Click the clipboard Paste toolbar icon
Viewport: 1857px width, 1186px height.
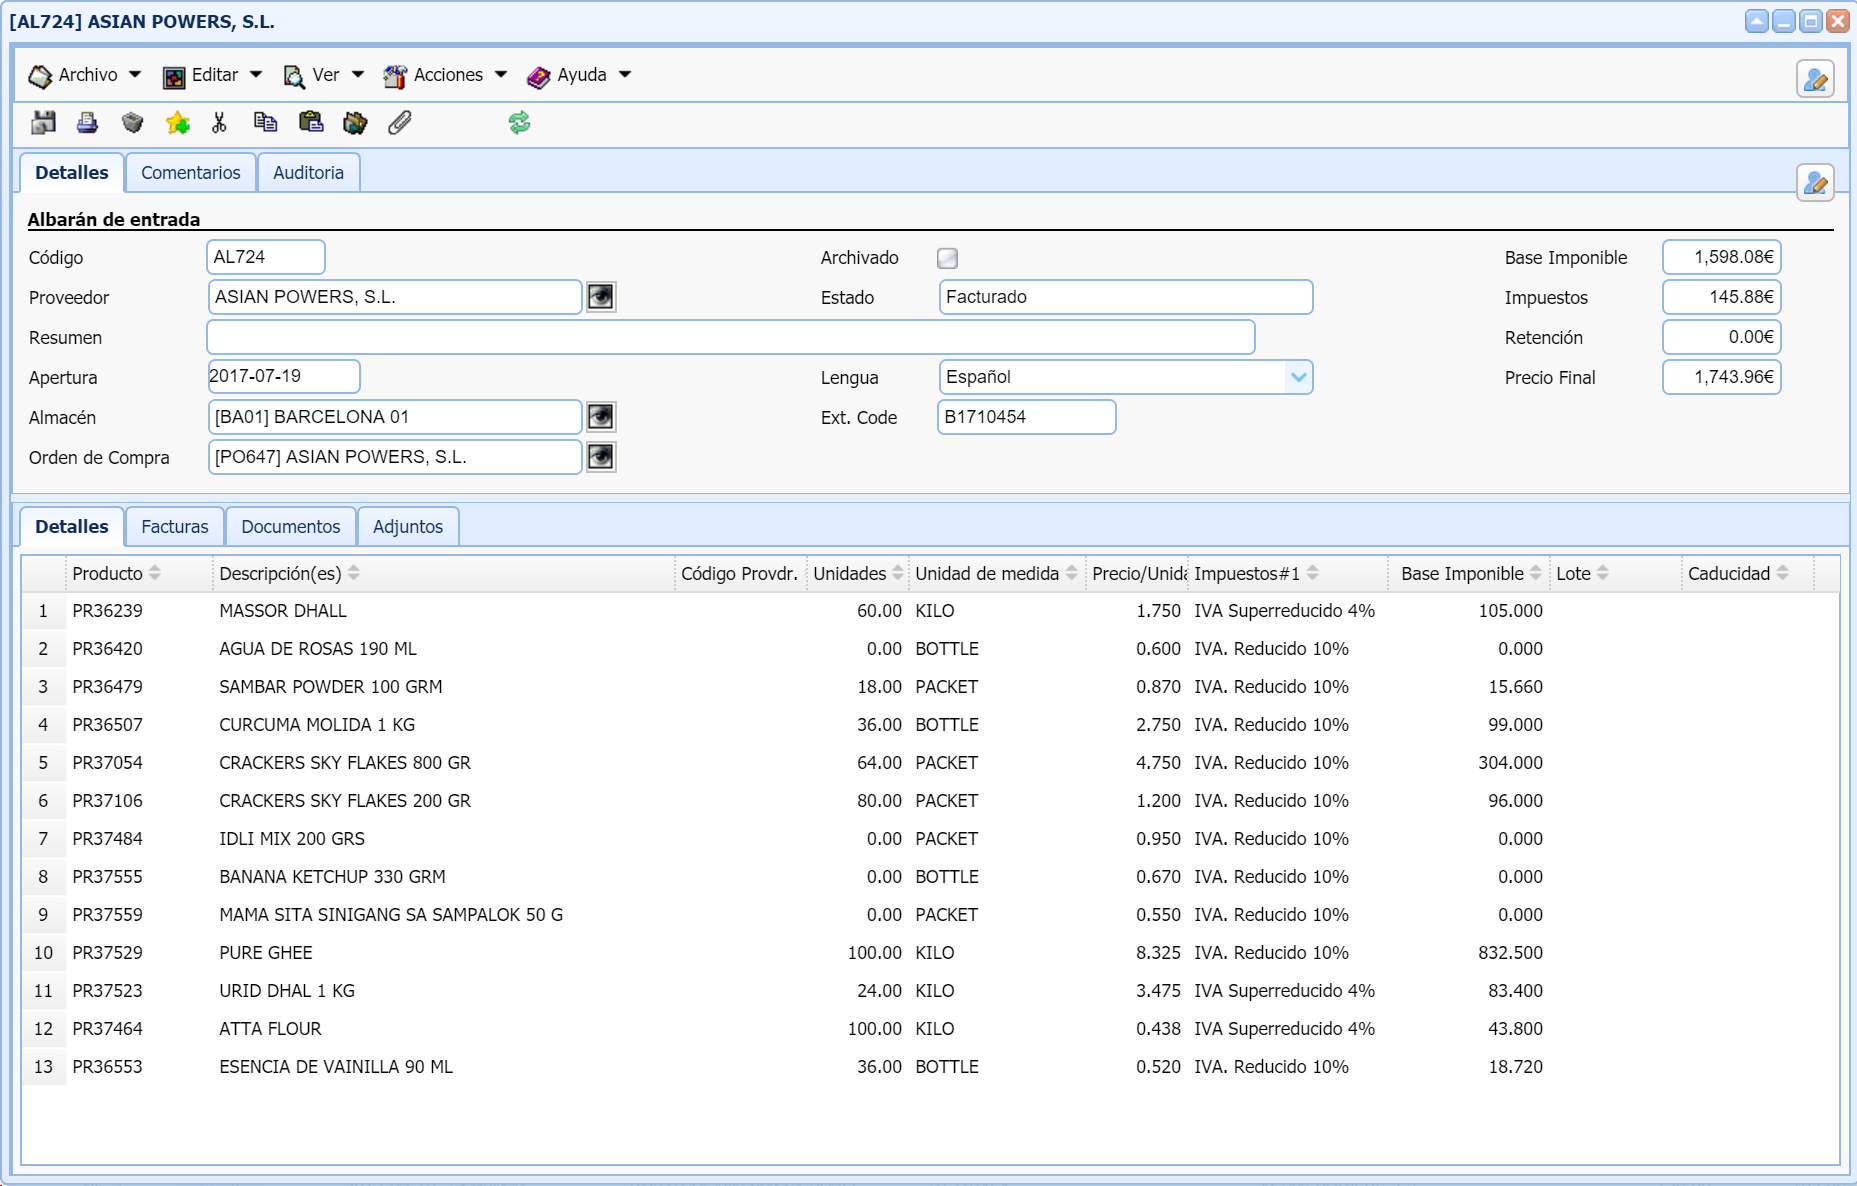tap(311, 123)
